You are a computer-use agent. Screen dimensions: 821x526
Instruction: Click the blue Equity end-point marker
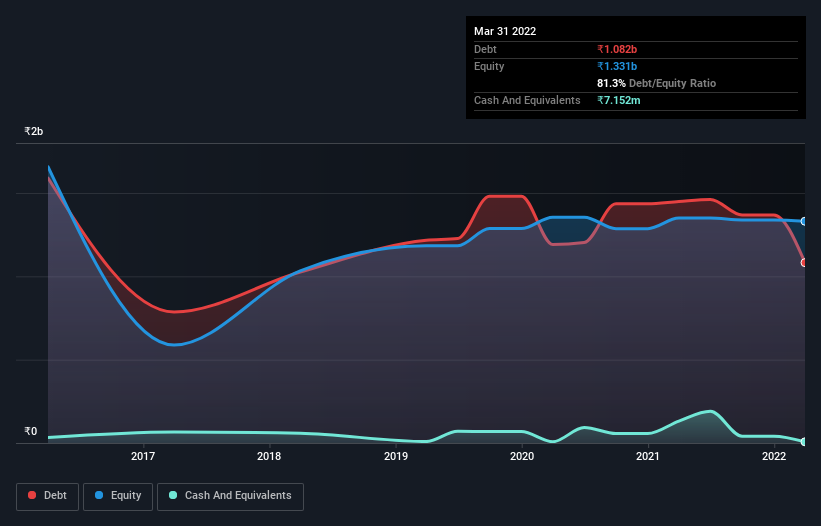(x=804, y=221)
